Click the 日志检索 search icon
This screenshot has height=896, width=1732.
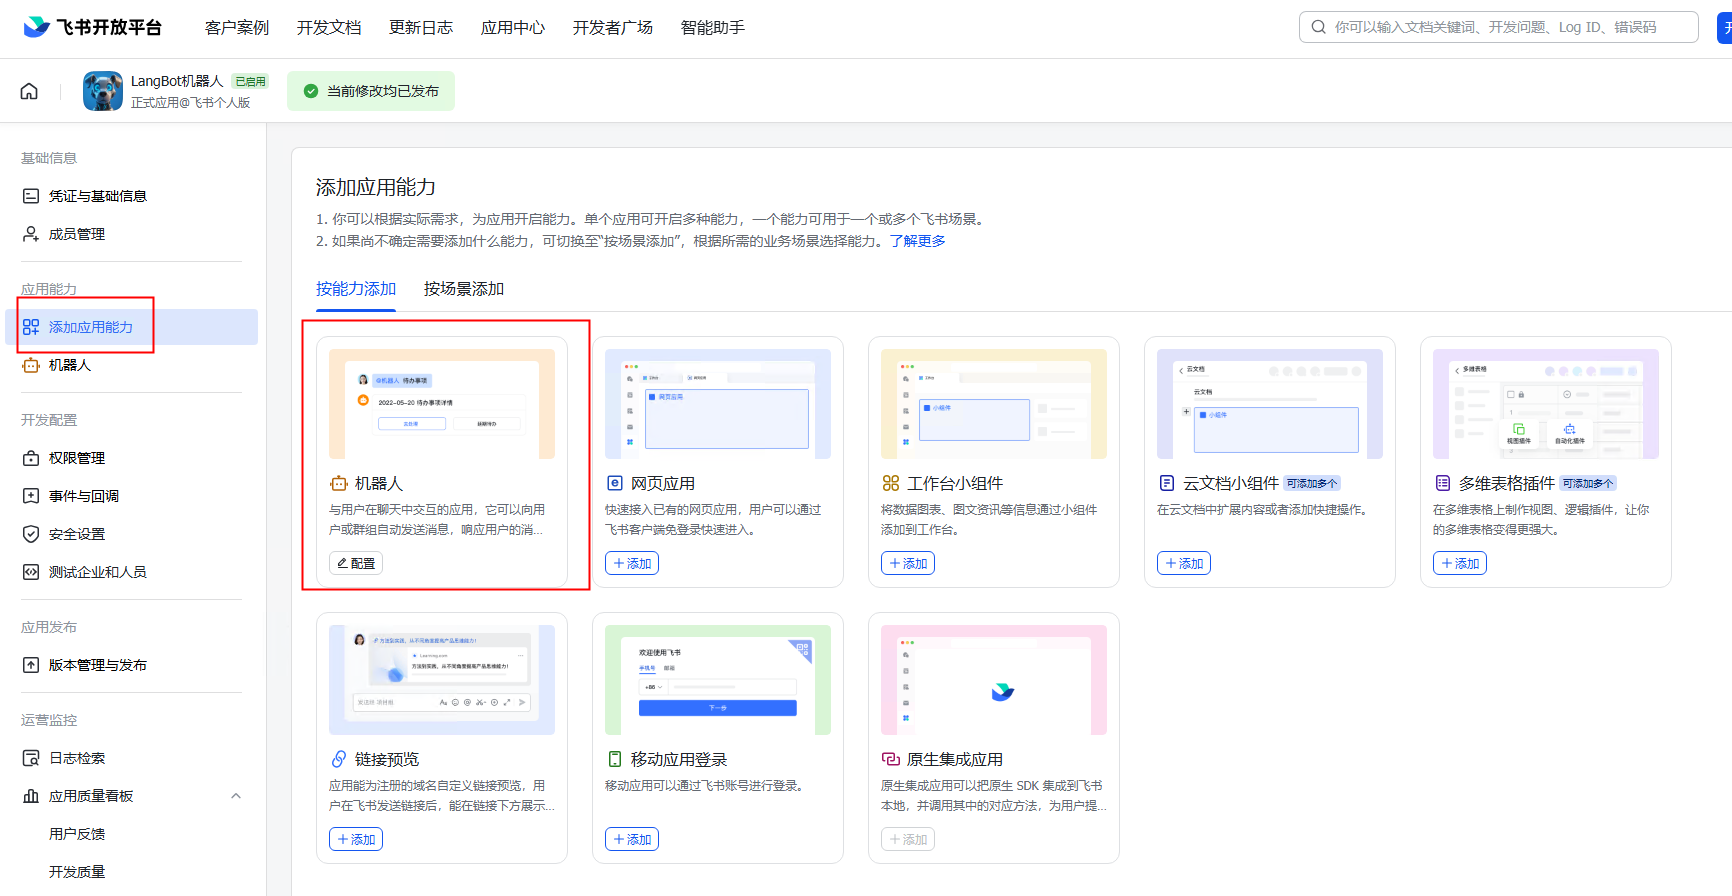coord(31,758)
